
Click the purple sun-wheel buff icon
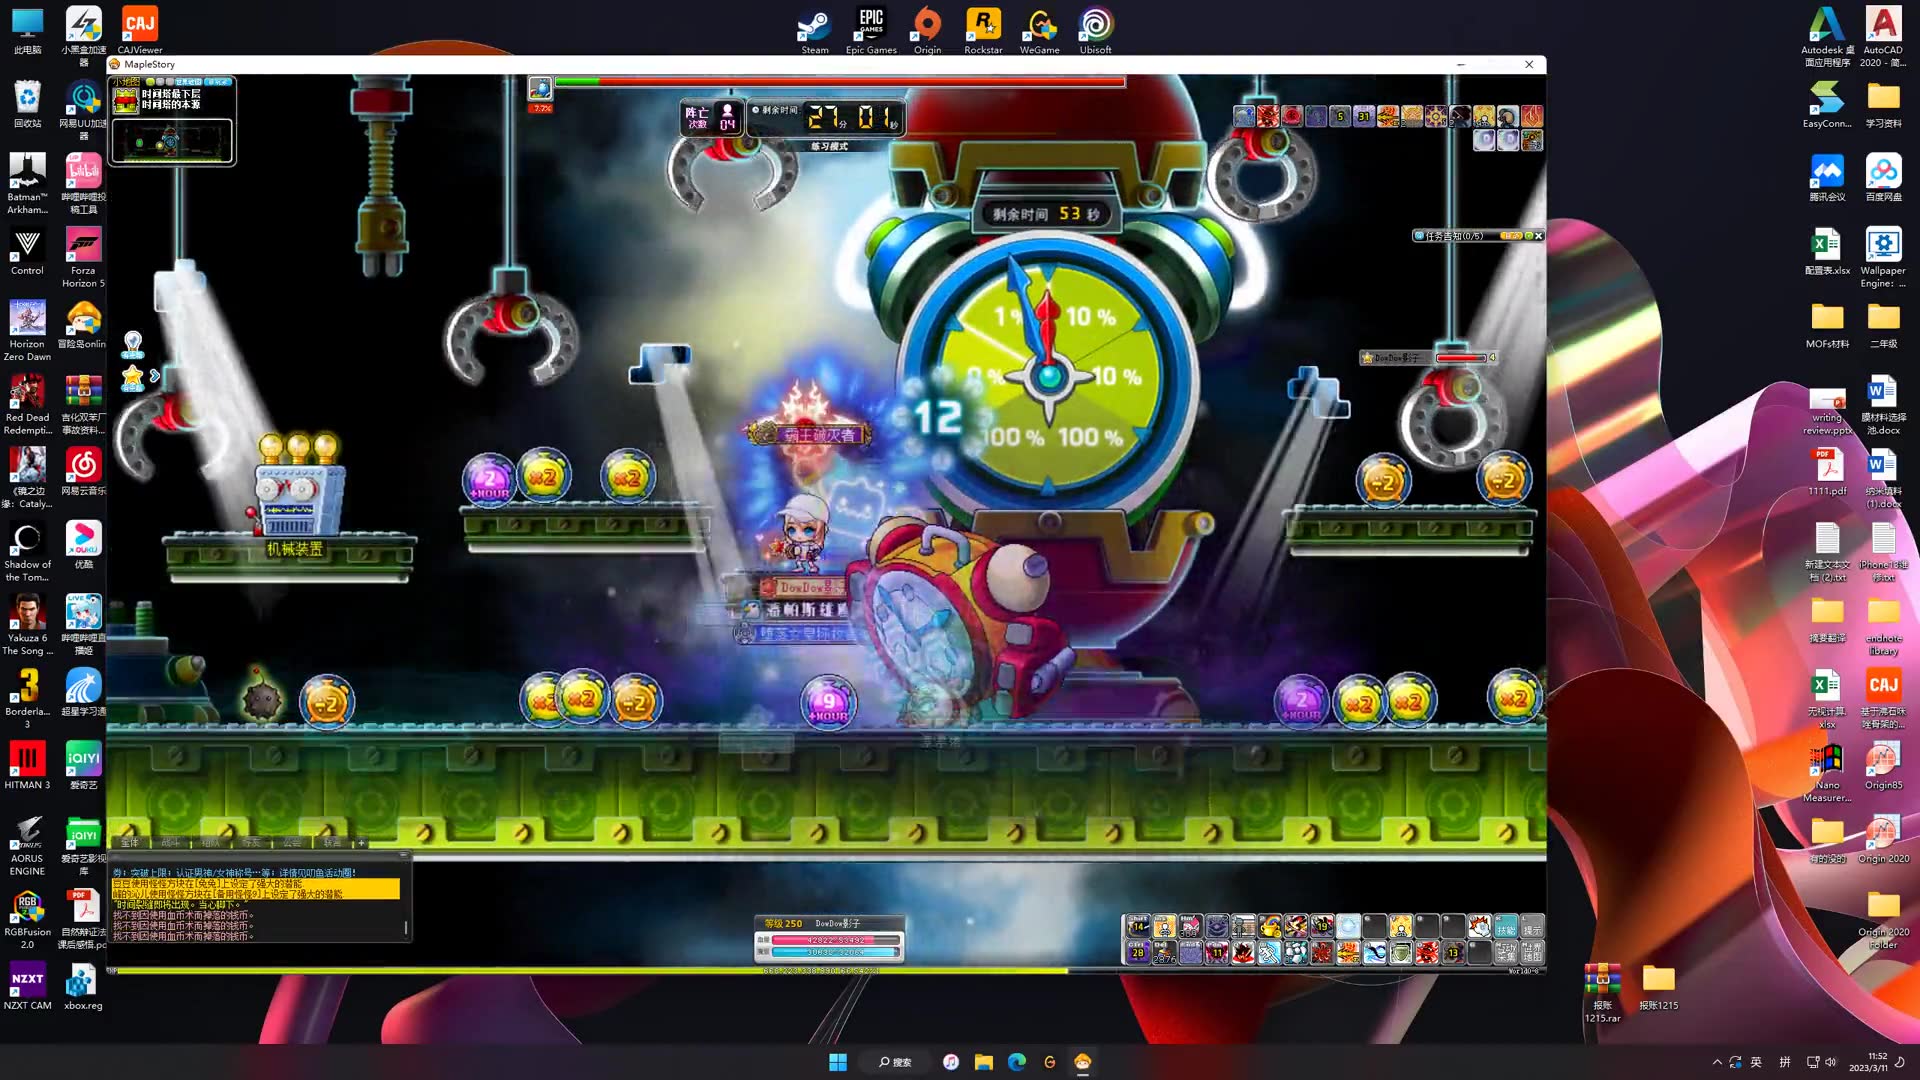(1436, 116)
